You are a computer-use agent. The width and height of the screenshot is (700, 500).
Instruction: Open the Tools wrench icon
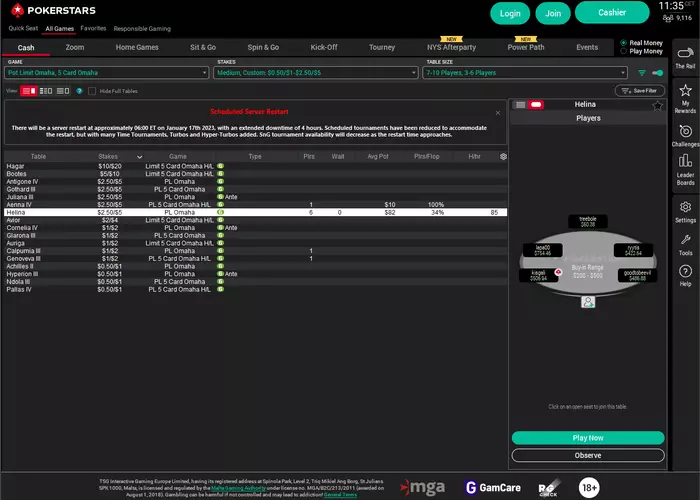[685, 245]
